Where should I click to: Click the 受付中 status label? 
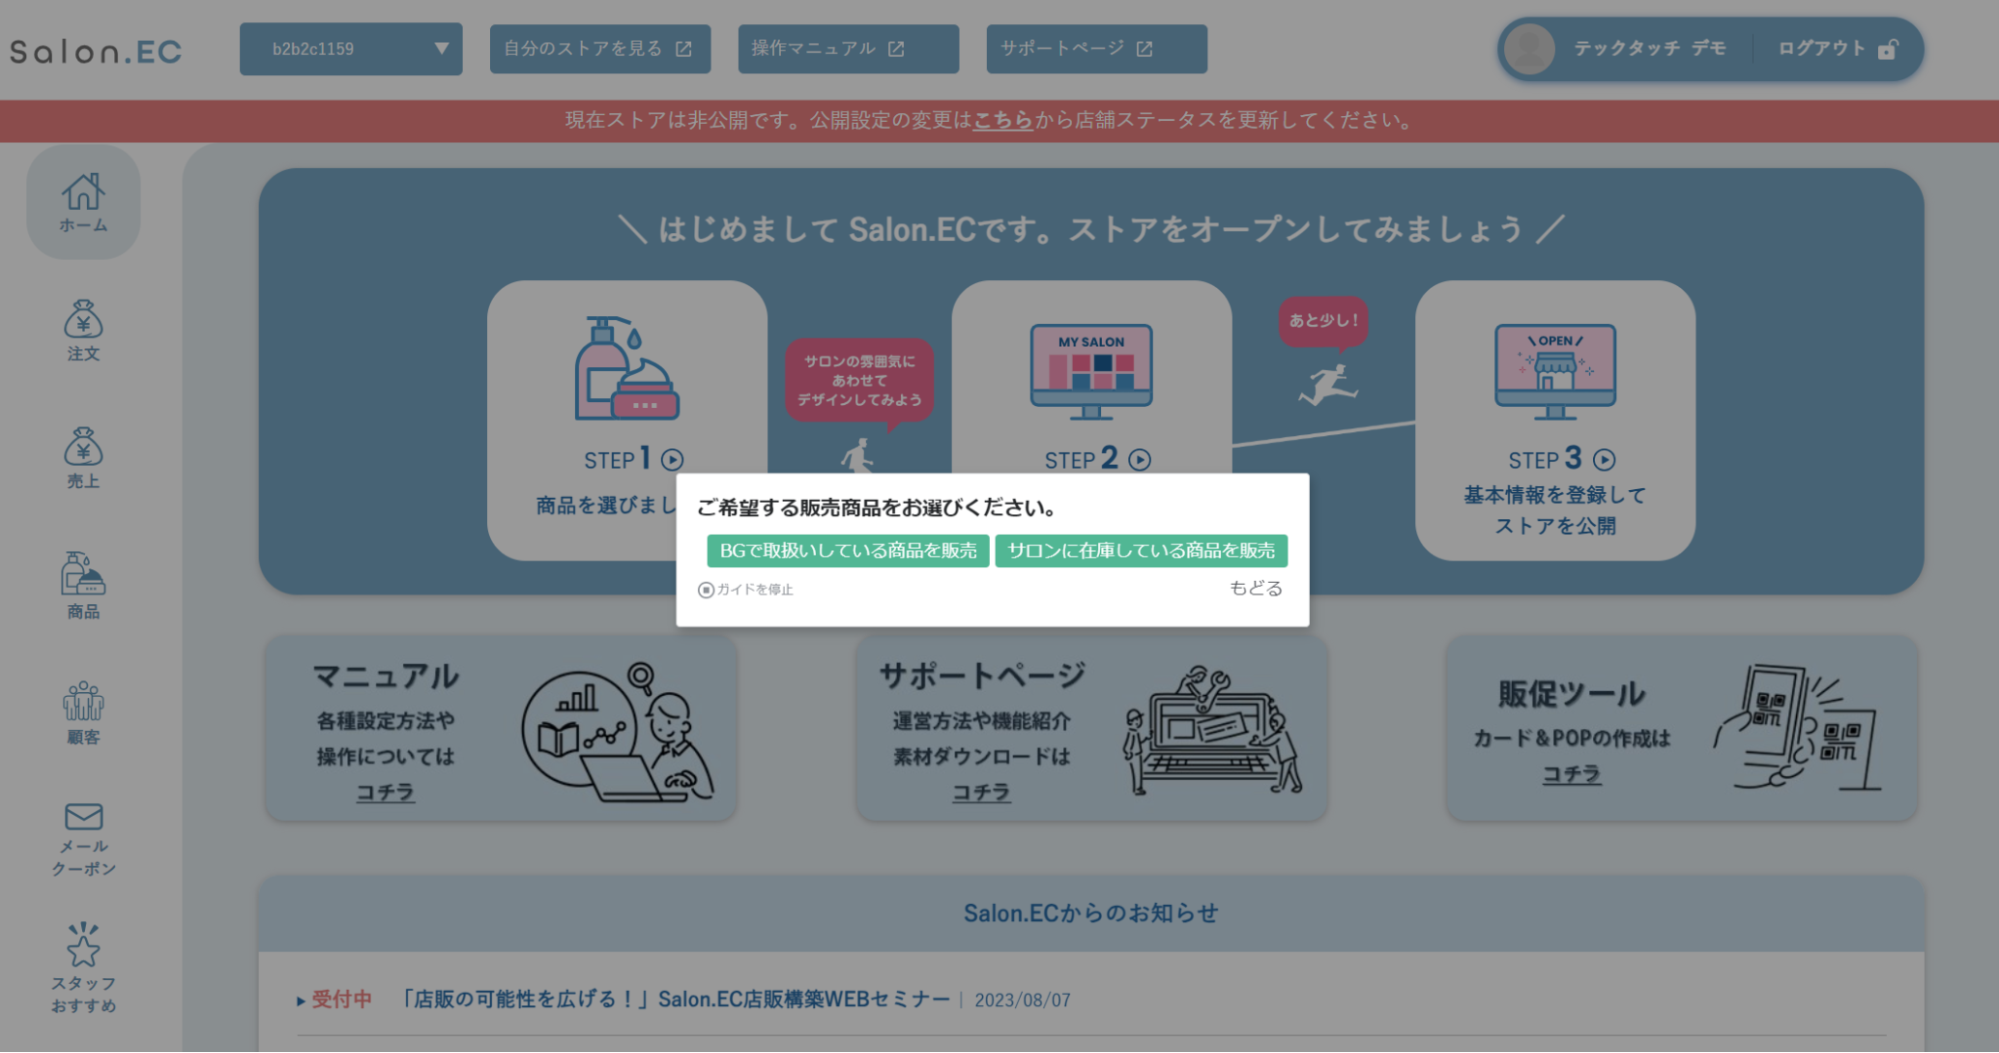pyautogui.click(x=341, y=1000)
